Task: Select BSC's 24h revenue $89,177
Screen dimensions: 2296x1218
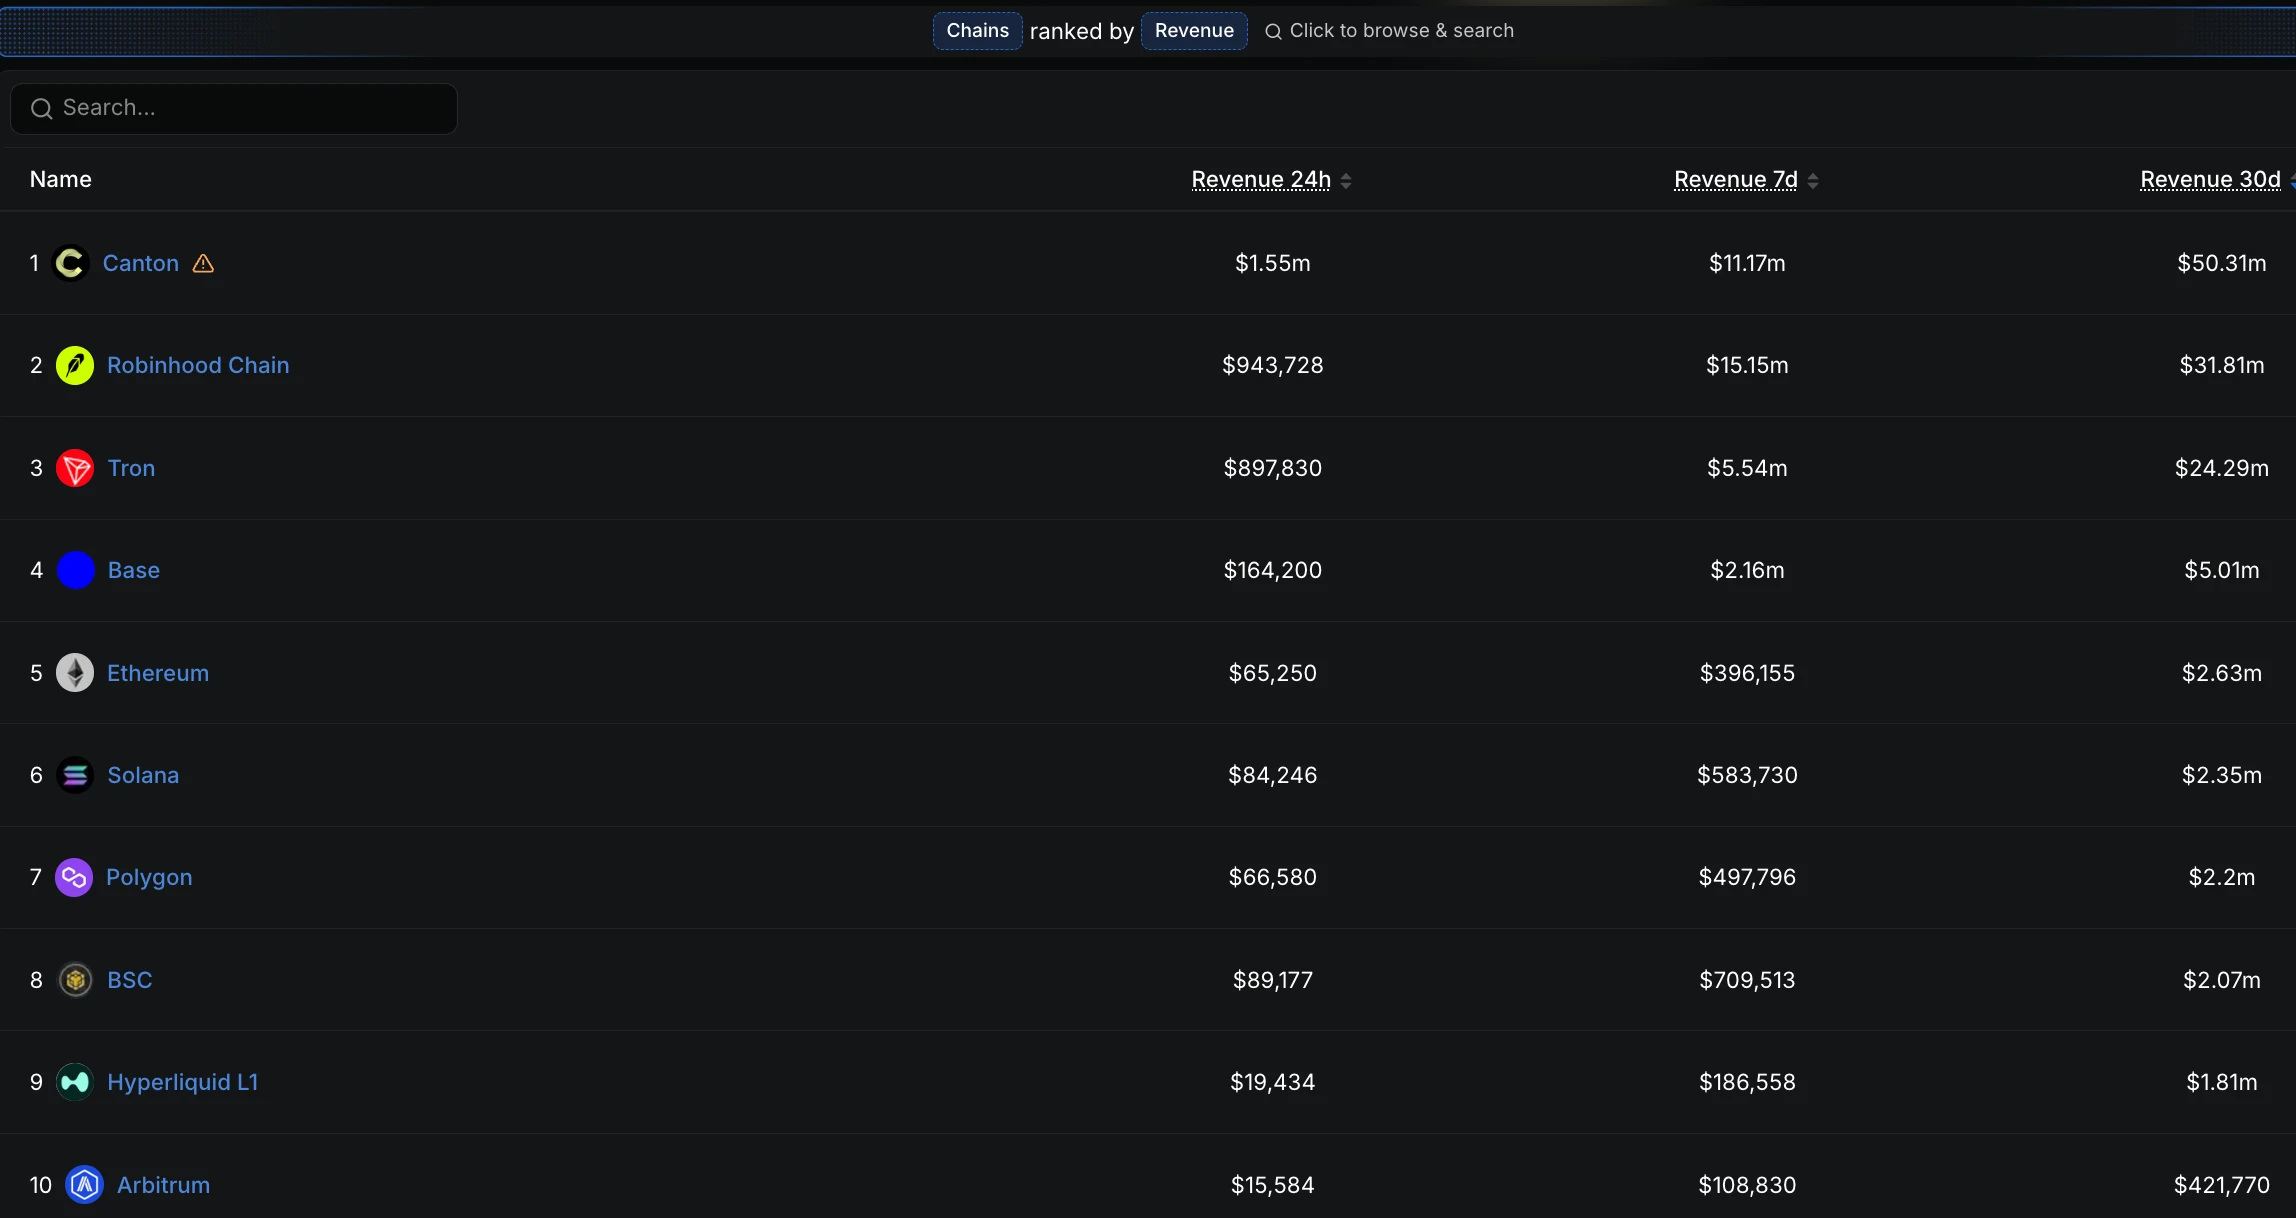Action: tap(1273, 980)
